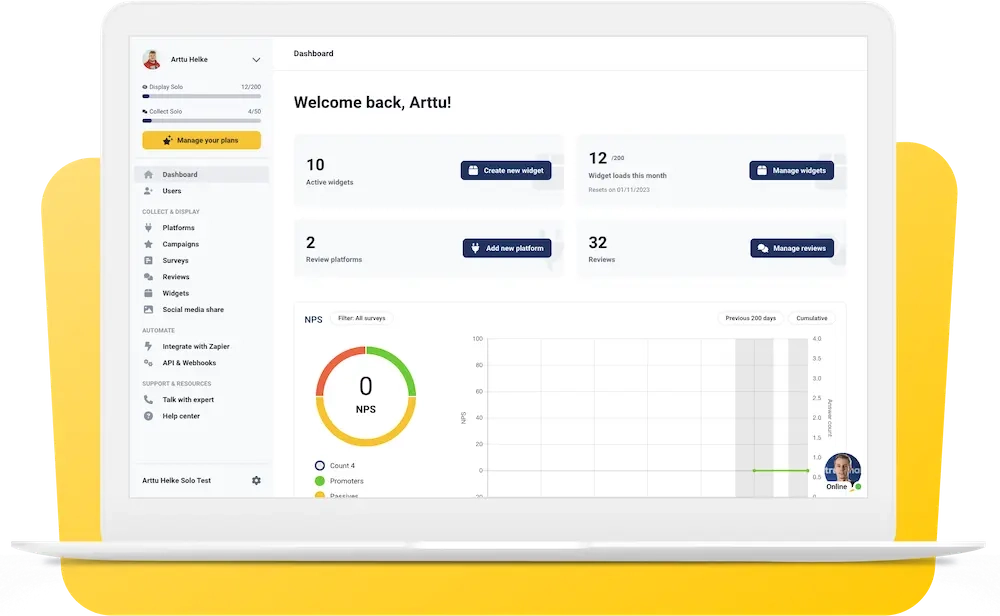Expand the Arttu Helke account dropdown
The height and width of the screenshot is (616, 1000).
tap(256, 60)
